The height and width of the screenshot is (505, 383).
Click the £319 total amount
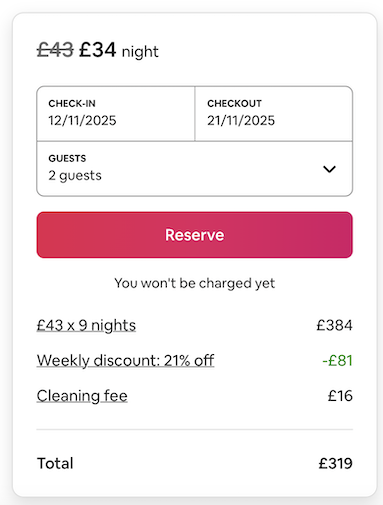(335, 463)
